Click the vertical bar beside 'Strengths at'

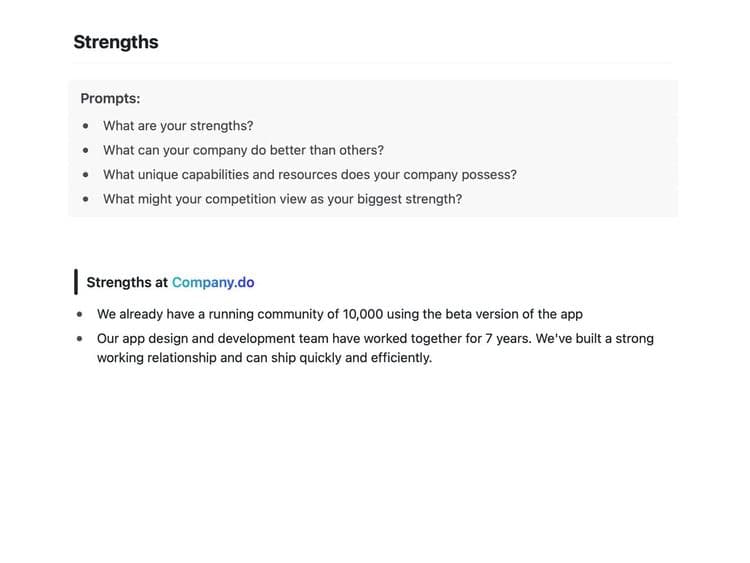76,282
